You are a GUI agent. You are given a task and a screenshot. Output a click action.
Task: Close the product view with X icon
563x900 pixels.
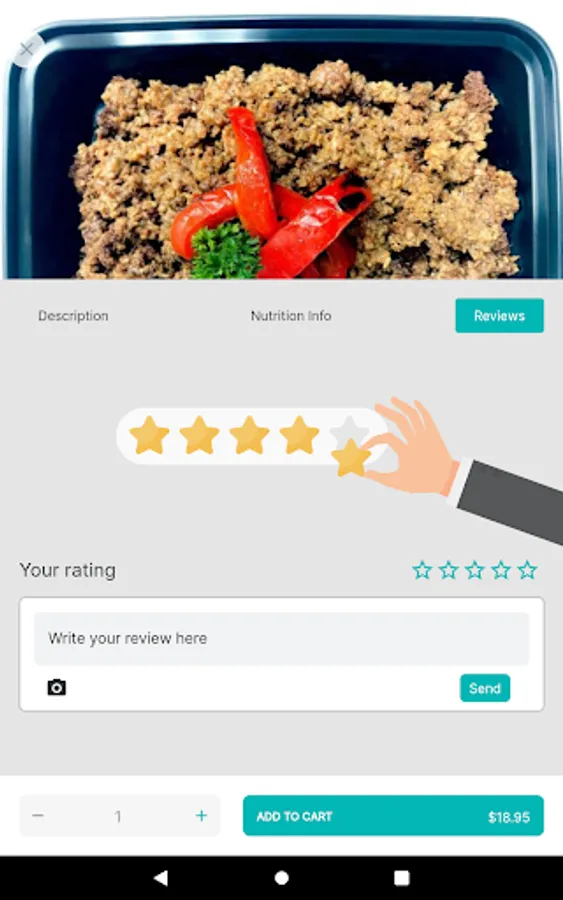26,50
